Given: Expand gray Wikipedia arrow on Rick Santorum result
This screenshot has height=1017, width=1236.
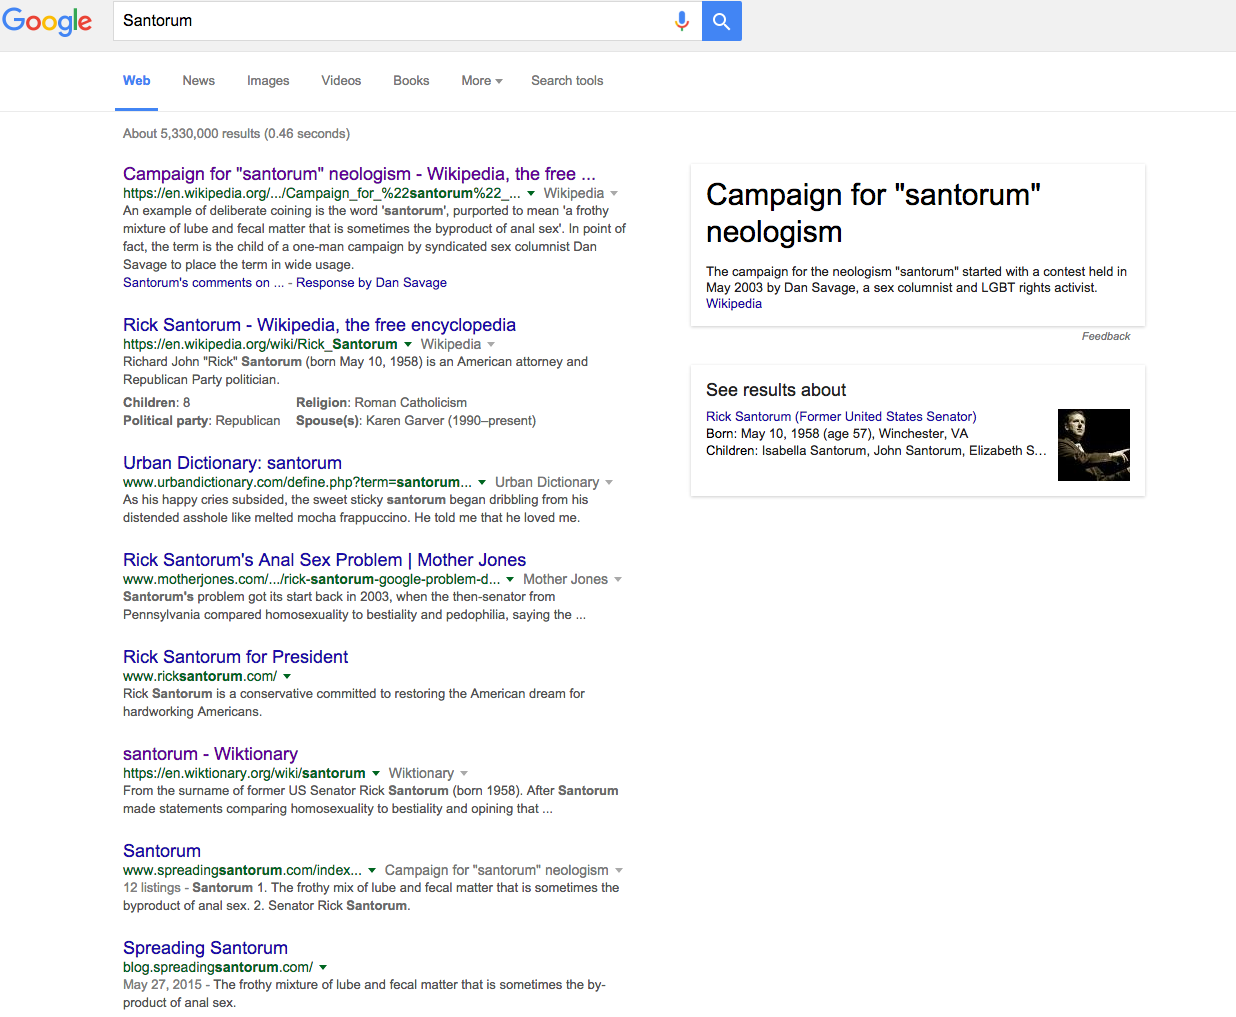Looking at the screenshot, I should 491,345.
